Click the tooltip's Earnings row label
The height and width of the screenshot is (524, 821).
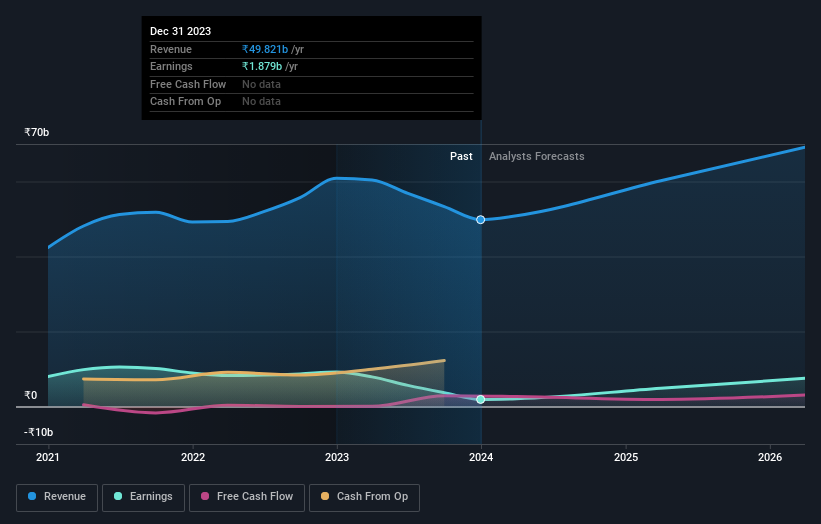[171, 66]
